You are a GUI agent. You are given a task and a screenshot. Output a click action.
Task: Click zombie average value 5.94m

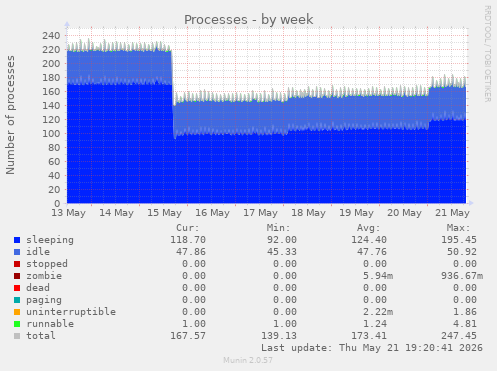(x=378, y=276)
